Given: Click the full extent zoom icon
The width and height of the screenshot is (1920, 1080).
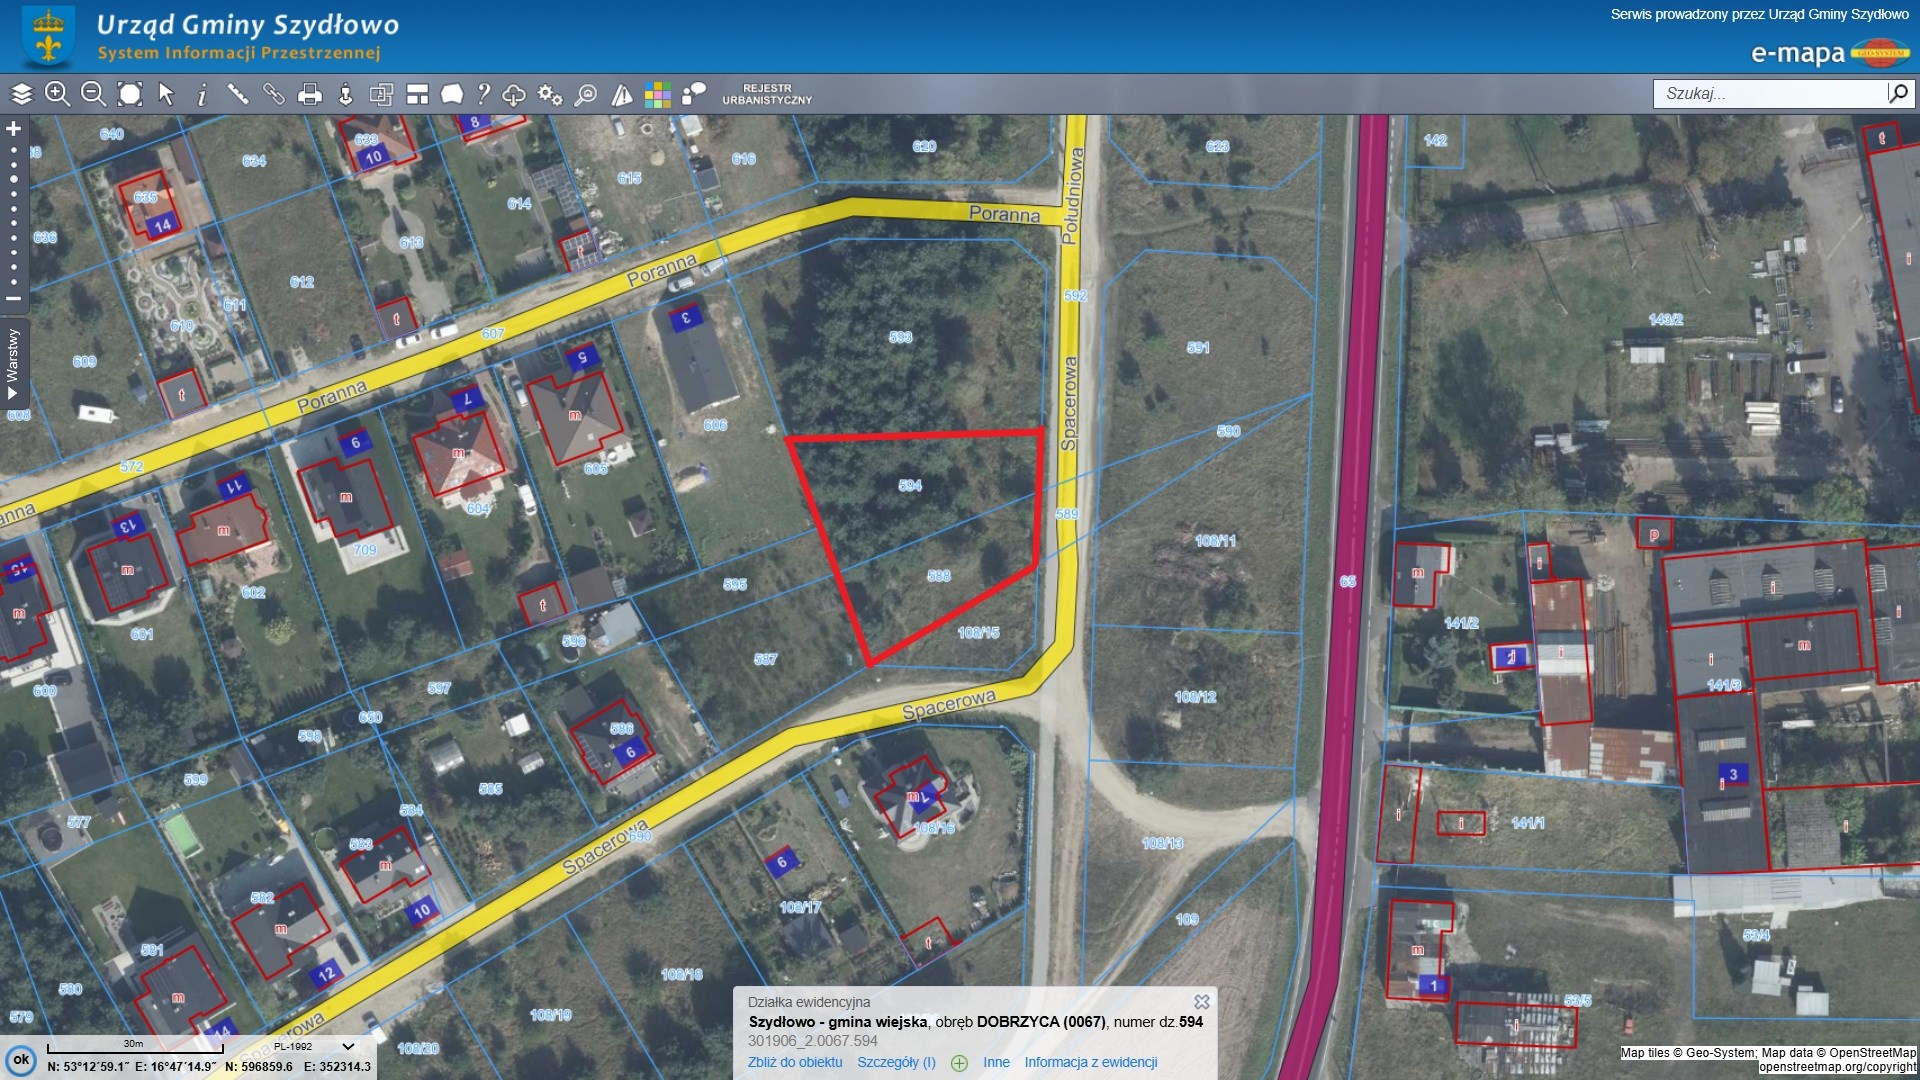Looking at the screenshot, I should pos(130,94).
